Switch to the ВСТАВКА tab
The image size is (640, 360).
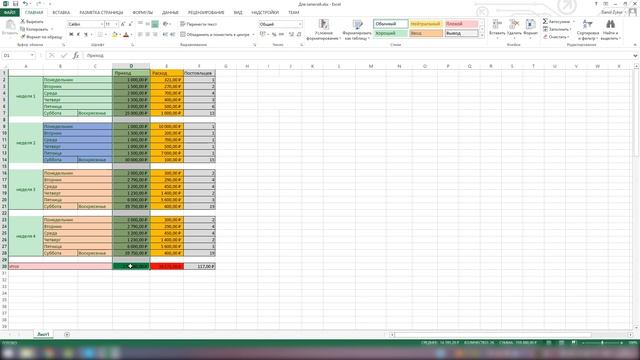tap(61, 12)
